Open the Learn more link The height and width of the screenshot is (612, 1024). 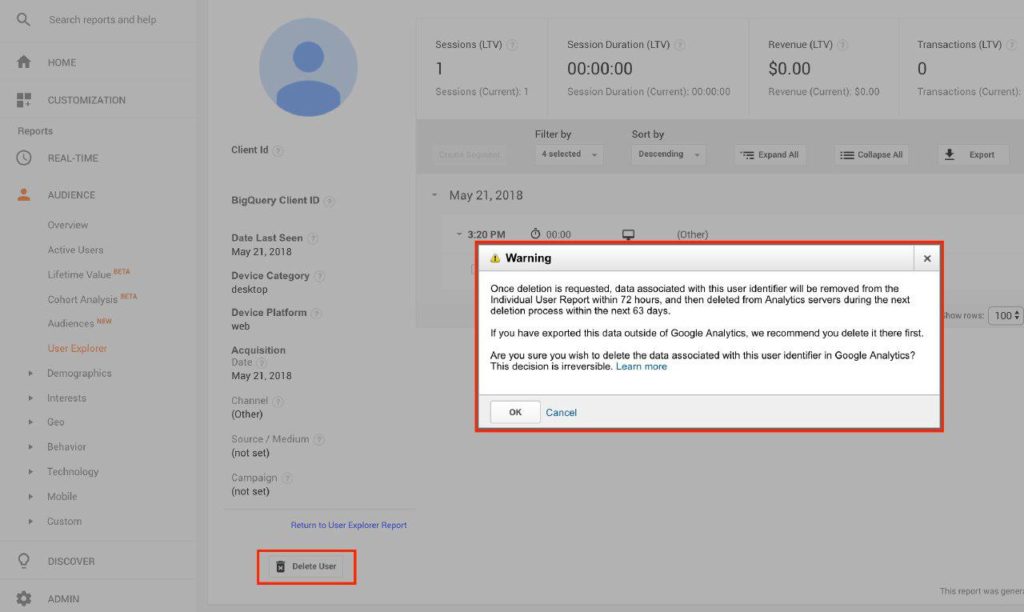pos(641,367)
